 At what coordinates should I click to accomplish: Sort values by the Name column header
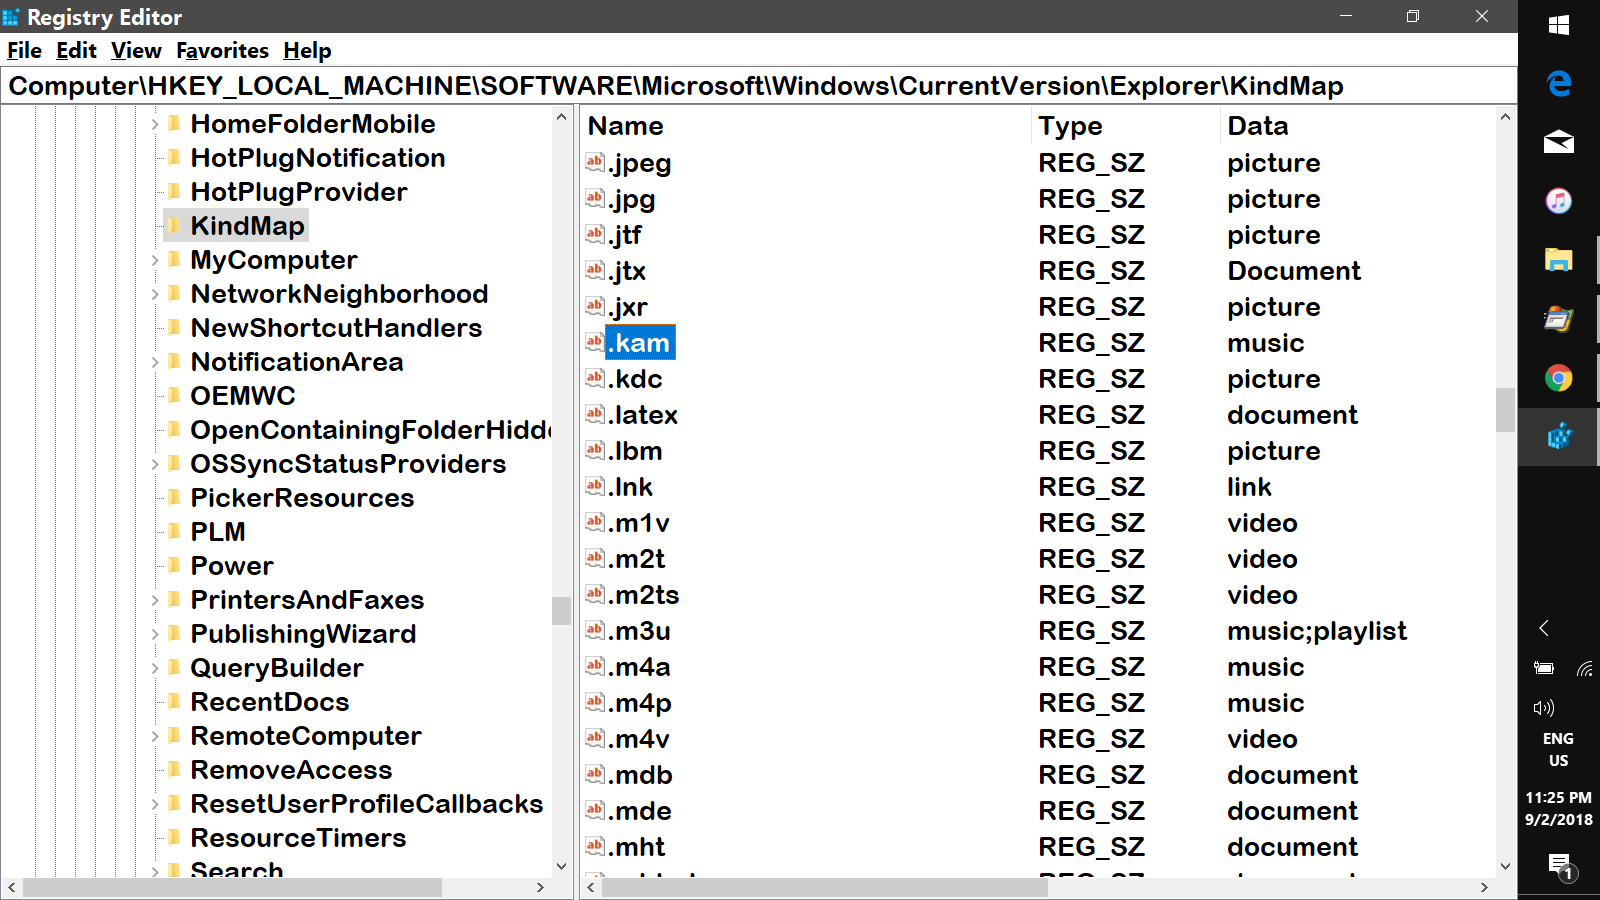pos(806,126)
